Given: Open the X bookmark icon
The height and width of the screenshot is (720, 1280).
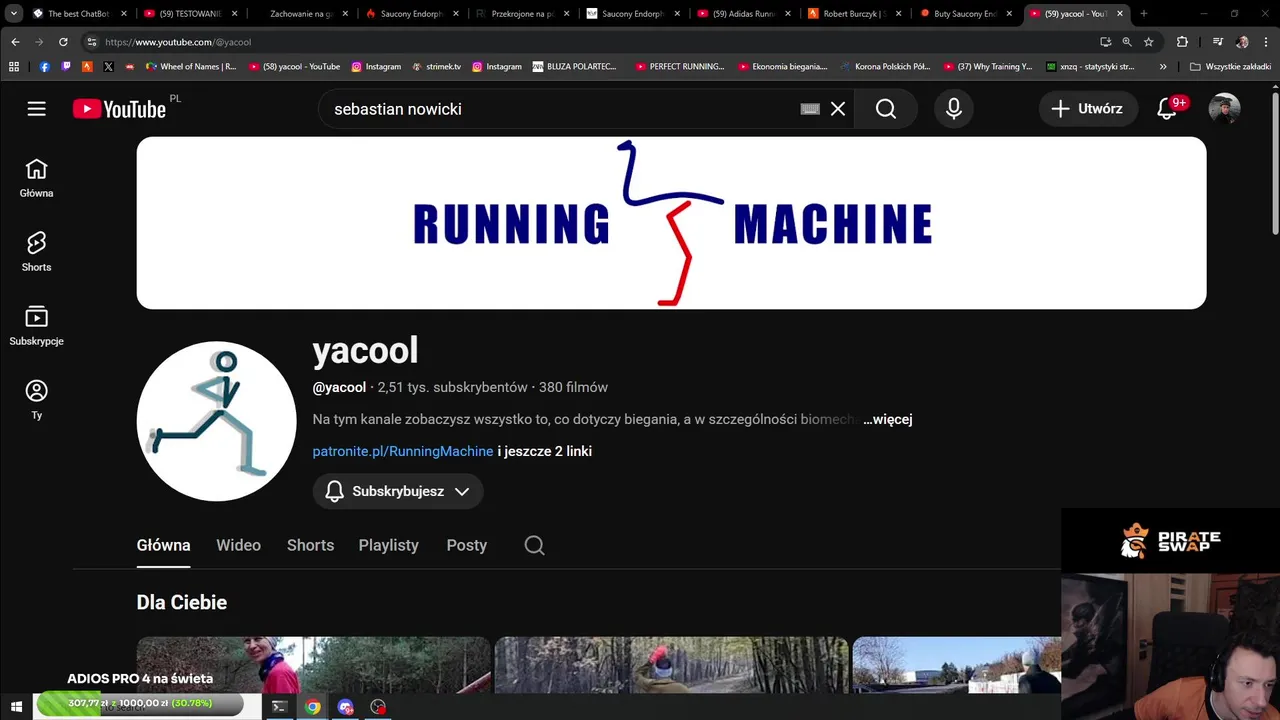Looking at the screenshot, I should point(108,67).
